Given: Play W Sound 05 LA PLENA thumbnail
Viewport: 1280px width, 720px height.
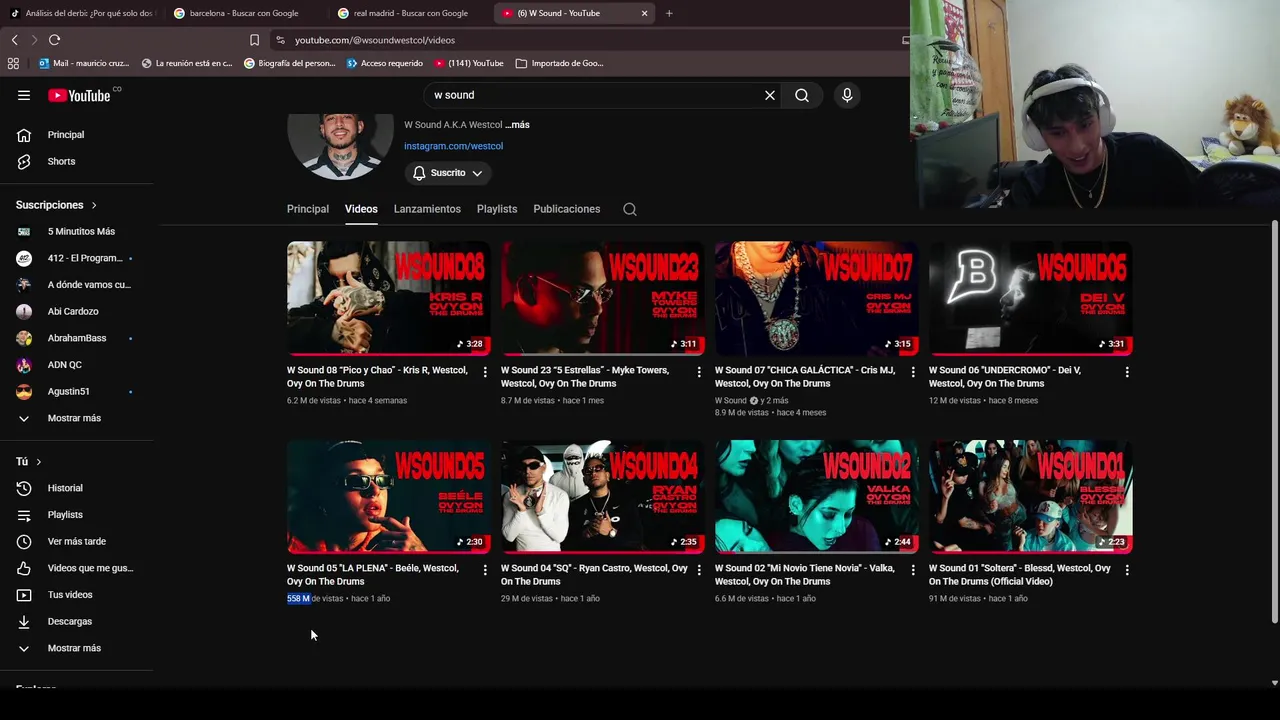Looking at the screenshot, I should (388, 497).
